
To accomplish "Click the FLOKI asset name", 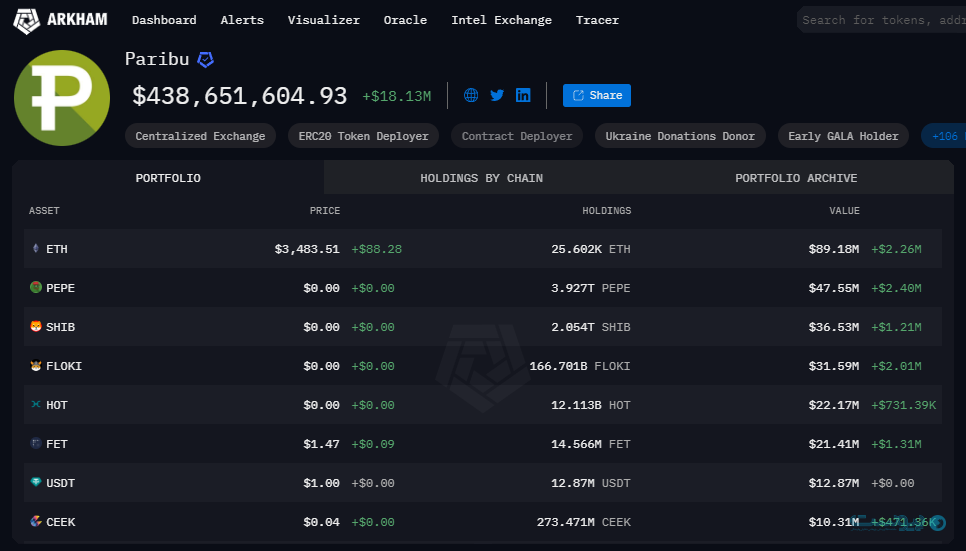I will [64, 366].
